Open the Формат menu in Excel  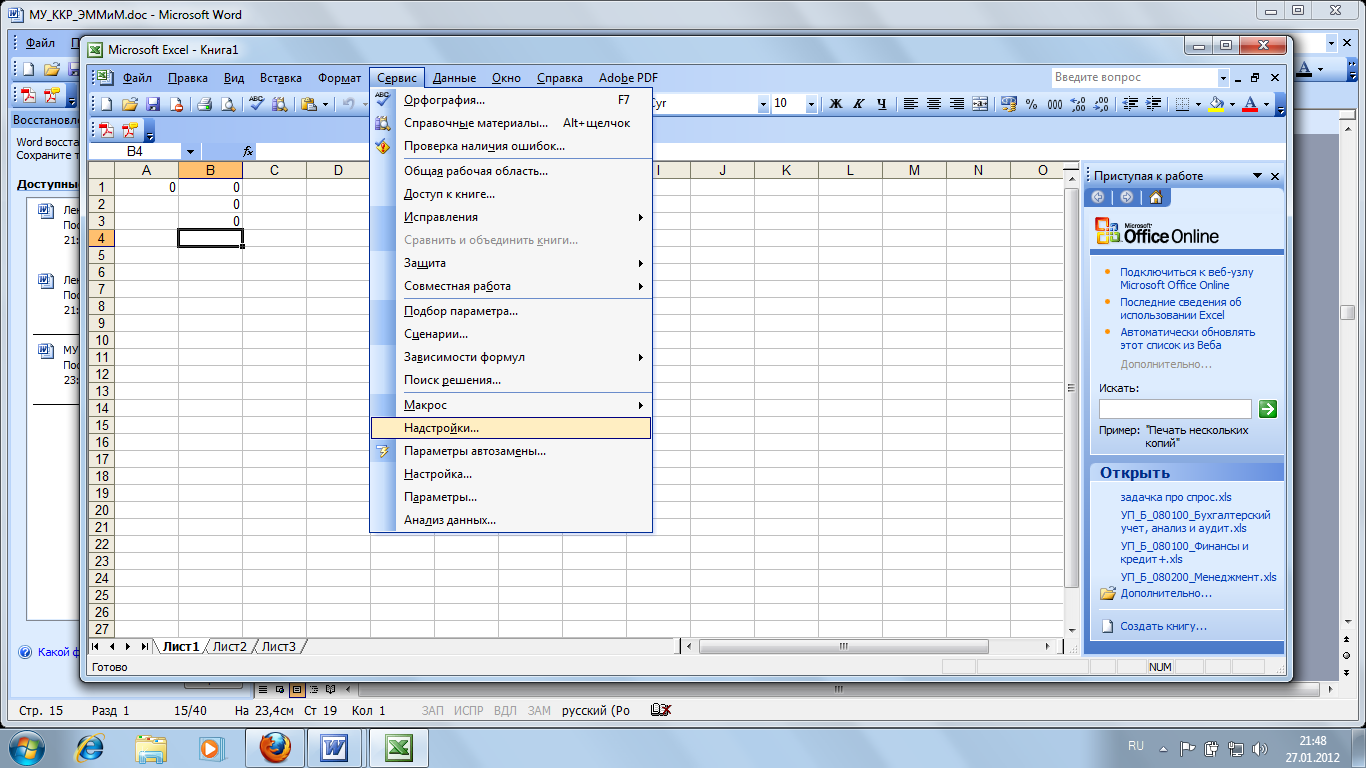[339, 78]
